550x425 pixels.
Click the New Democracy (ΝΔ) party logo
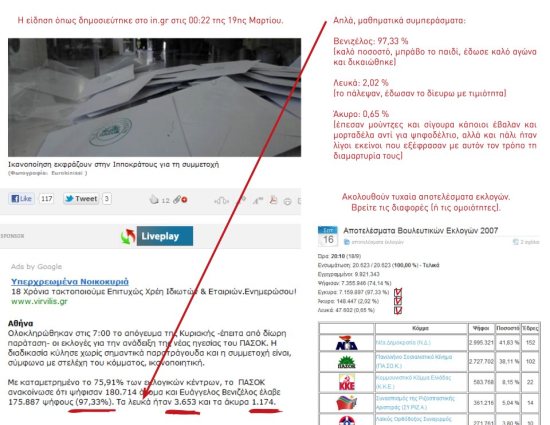point(347,343)
